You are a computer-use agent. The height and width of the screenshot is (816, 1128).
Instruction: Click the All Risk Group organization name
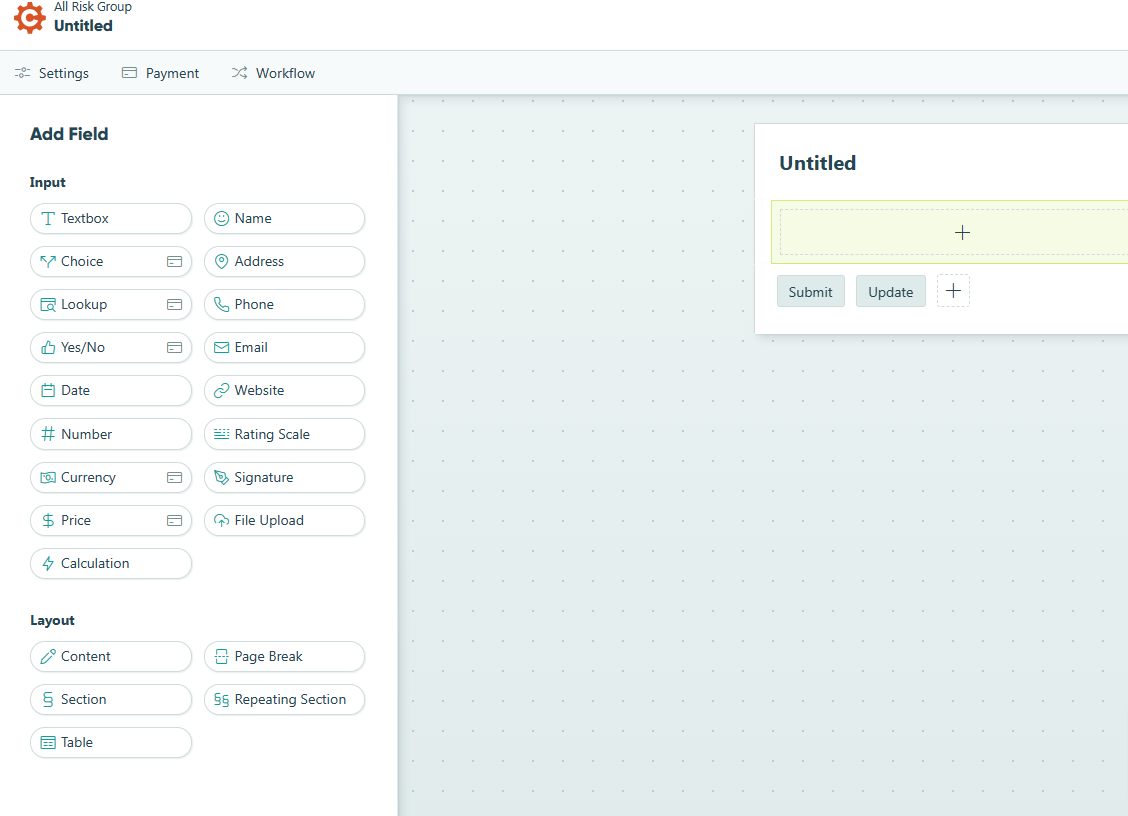pos(93,6)
